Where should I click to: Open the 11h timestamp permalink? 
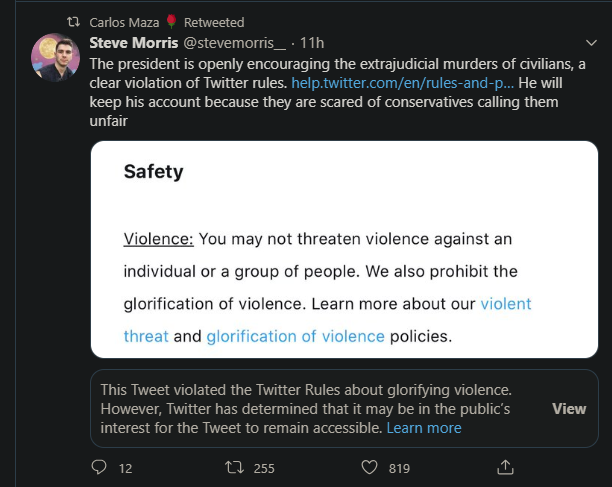(x=312, y=43)
